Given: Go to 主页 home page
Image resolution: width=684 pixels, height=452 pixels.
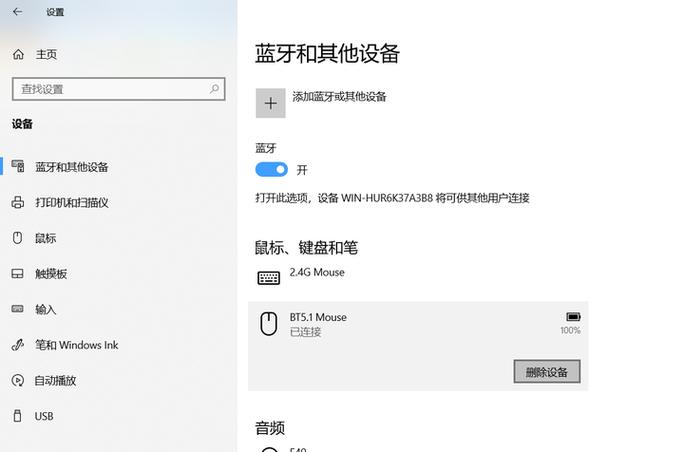Looking at the screenshot, I should [x=46, y=54].
